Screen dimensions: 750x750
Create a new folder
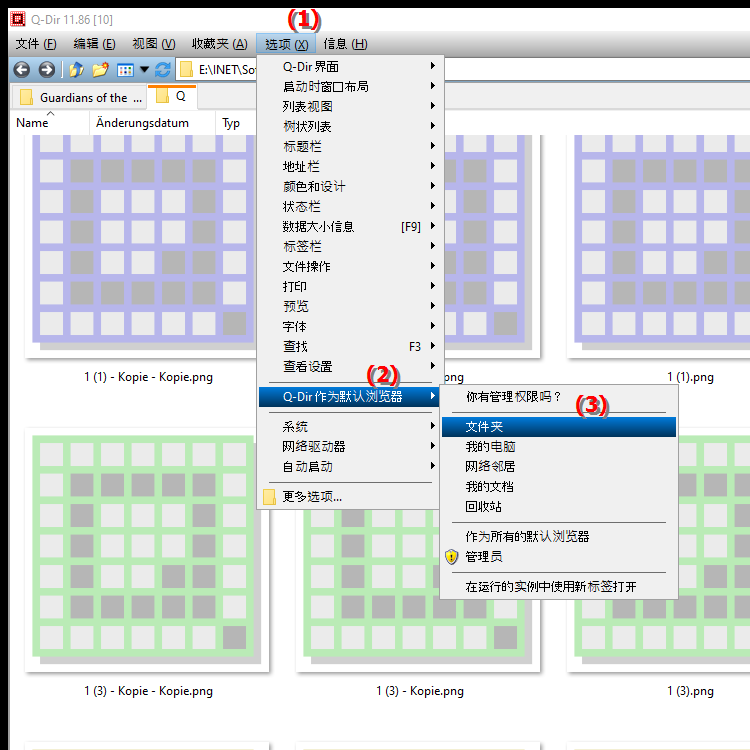[x=100, y=70]
